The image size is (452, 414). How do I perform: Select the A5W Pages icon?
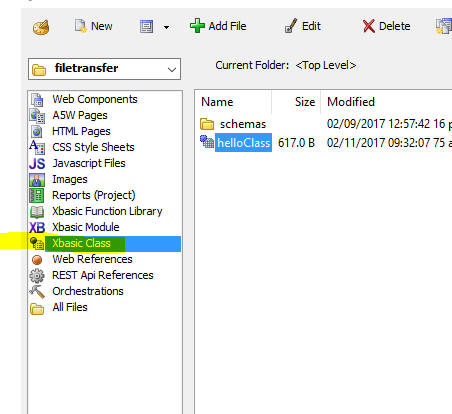pyautogui.click(x=37, y=116)
